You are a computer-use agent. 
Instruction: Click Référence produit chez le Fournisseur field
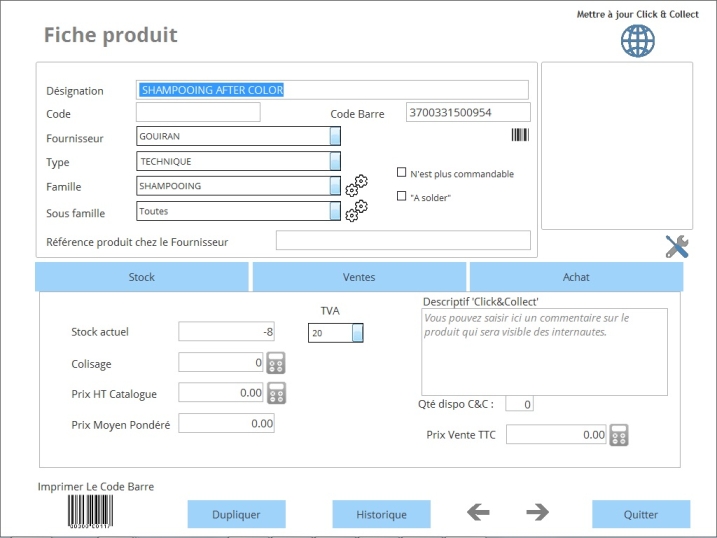tap(403, 240)
